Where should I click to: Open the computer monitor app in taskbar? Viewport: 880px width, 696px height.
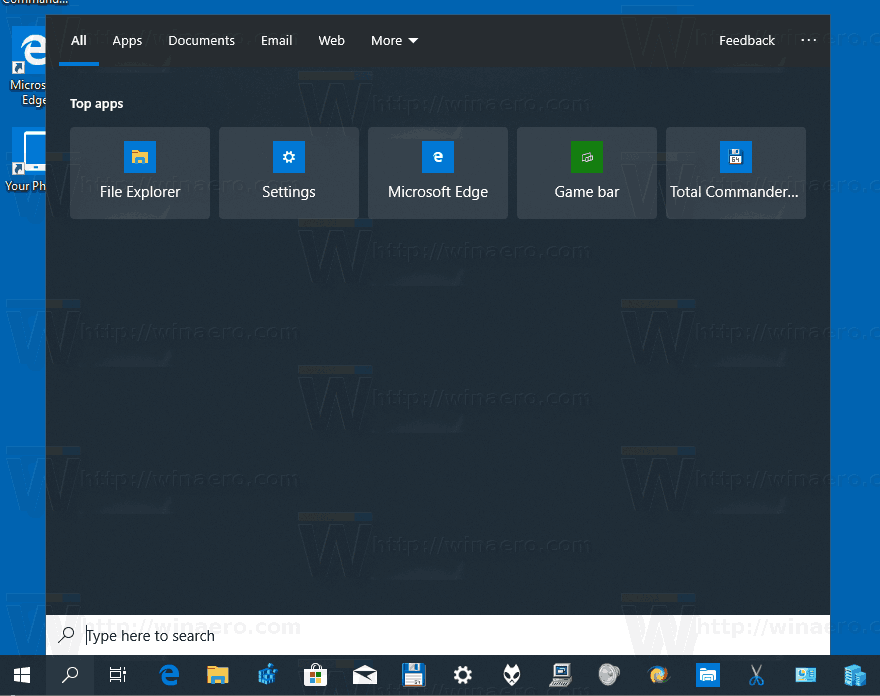[x=560, y=675]
